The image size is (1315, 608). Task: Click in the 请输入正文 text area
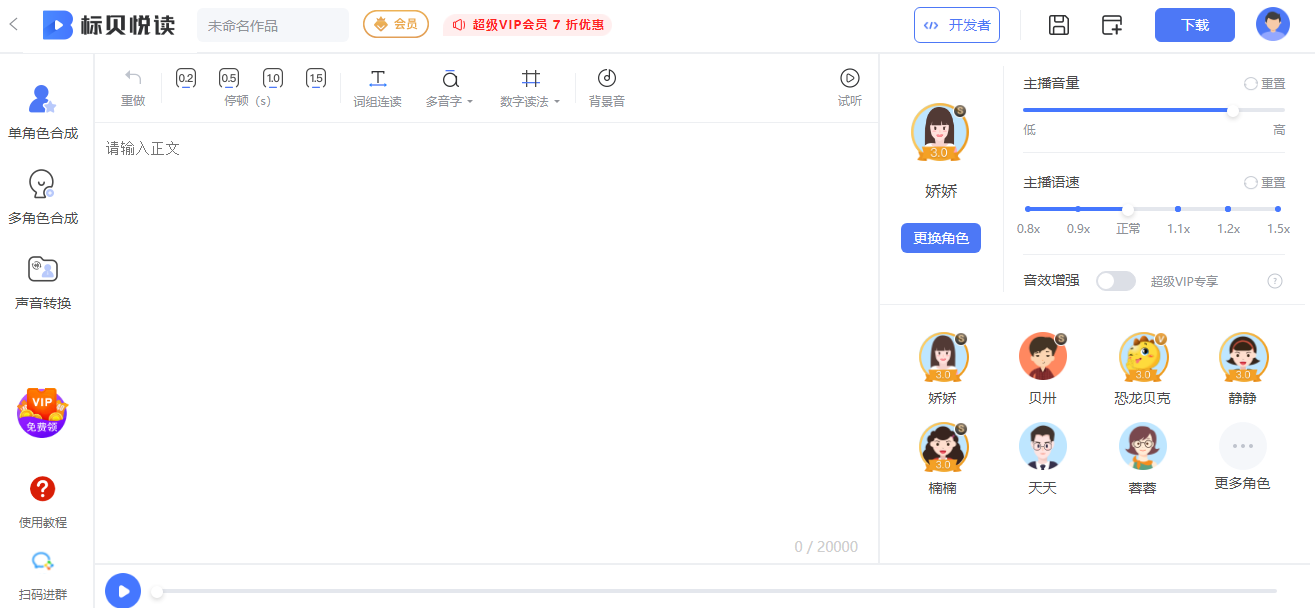tap(486, 340)
